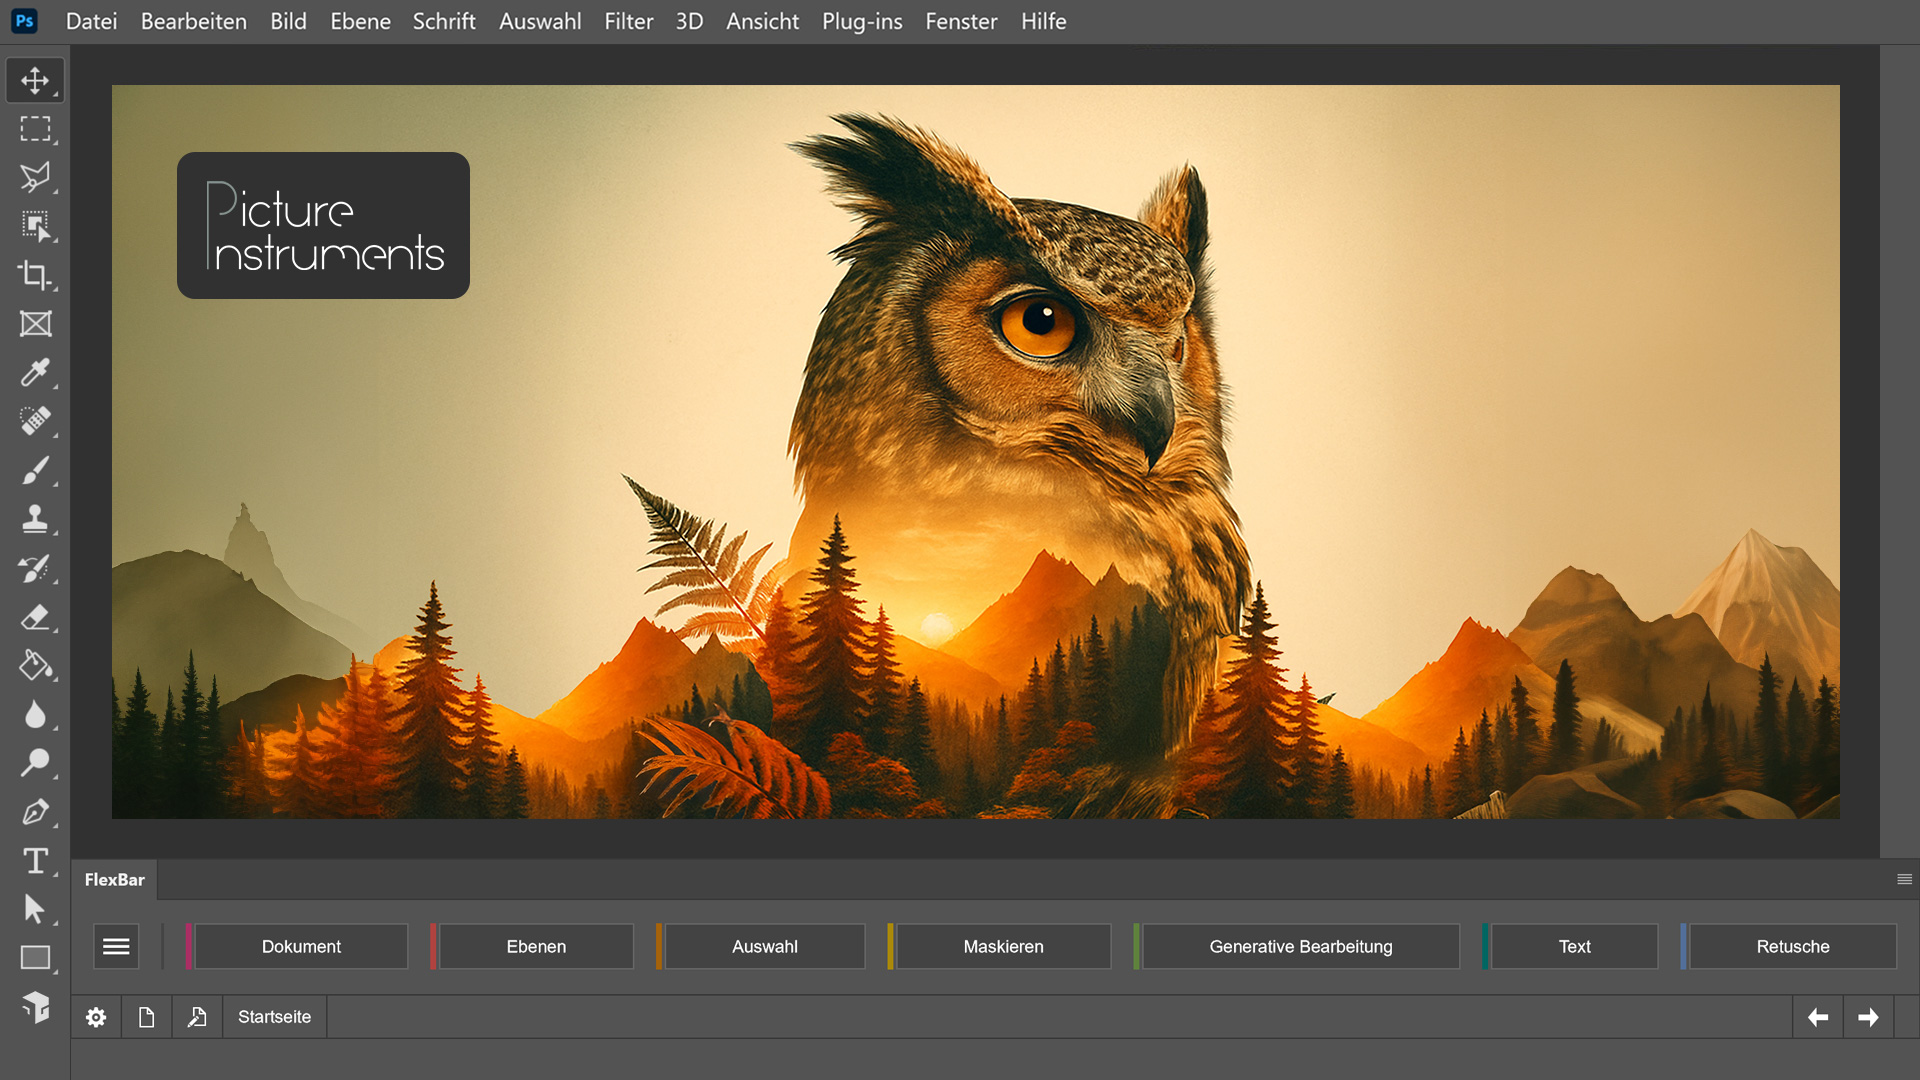1920x1080 pixels.
Task: Open the Plug-ins menu
Action: (862, 21)
